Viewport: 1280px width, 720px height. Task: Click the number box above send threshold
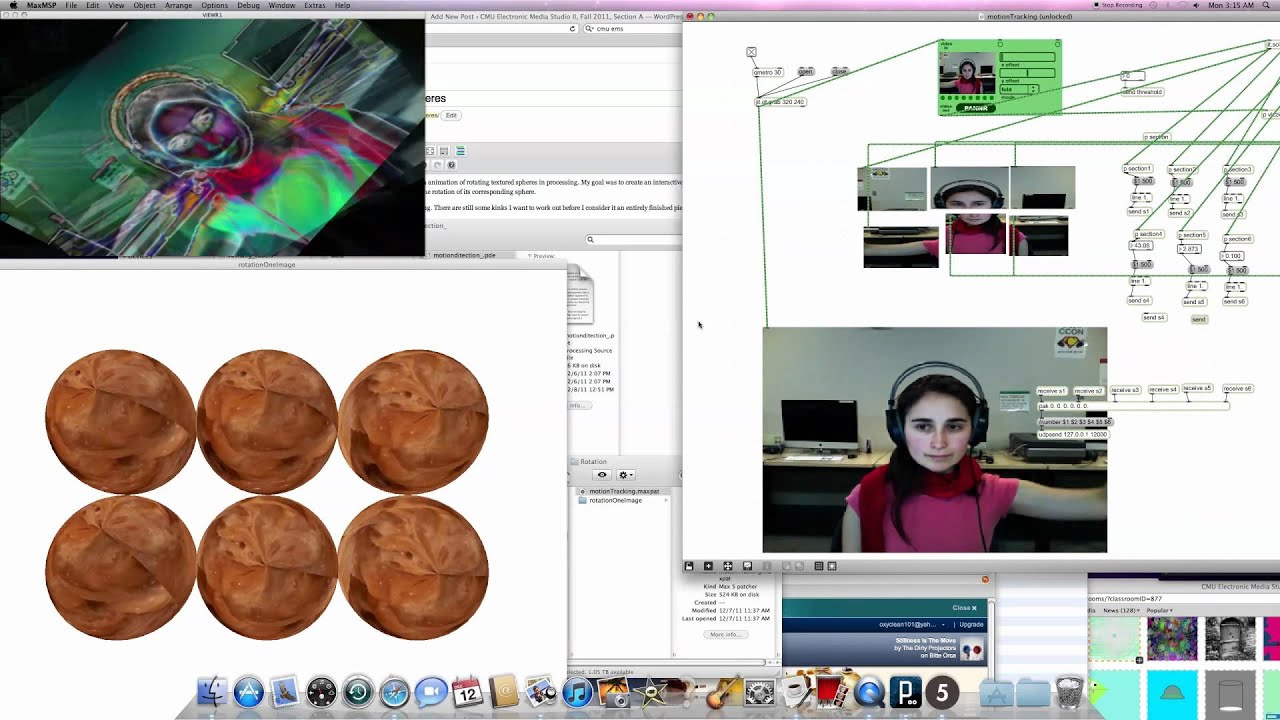1132,76
